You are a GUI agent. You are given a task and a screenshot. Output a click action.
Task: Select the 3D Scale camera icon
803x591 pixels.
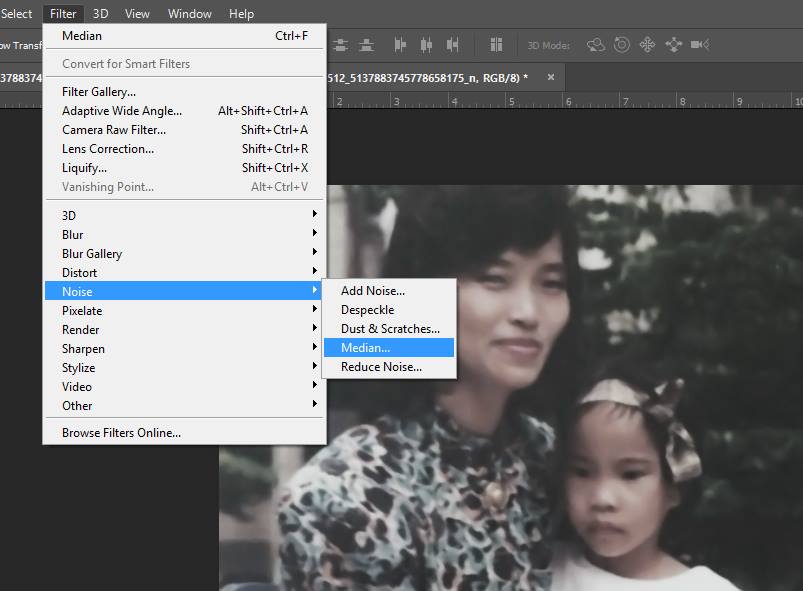pyautogui.click(x=700, y=45)
